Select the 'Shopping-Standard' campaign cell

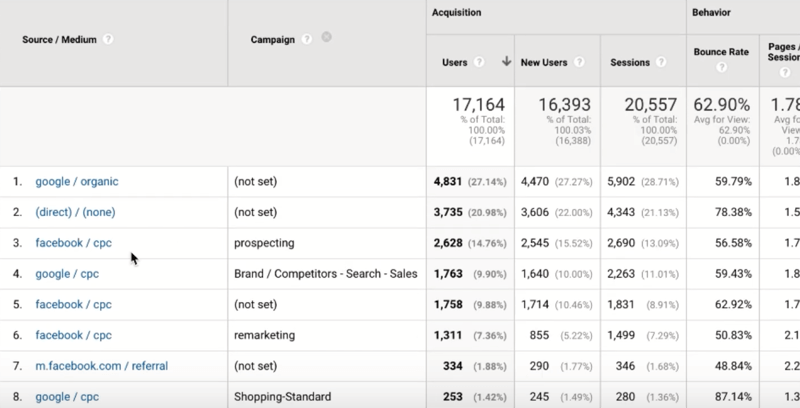[x=283, y=397]
